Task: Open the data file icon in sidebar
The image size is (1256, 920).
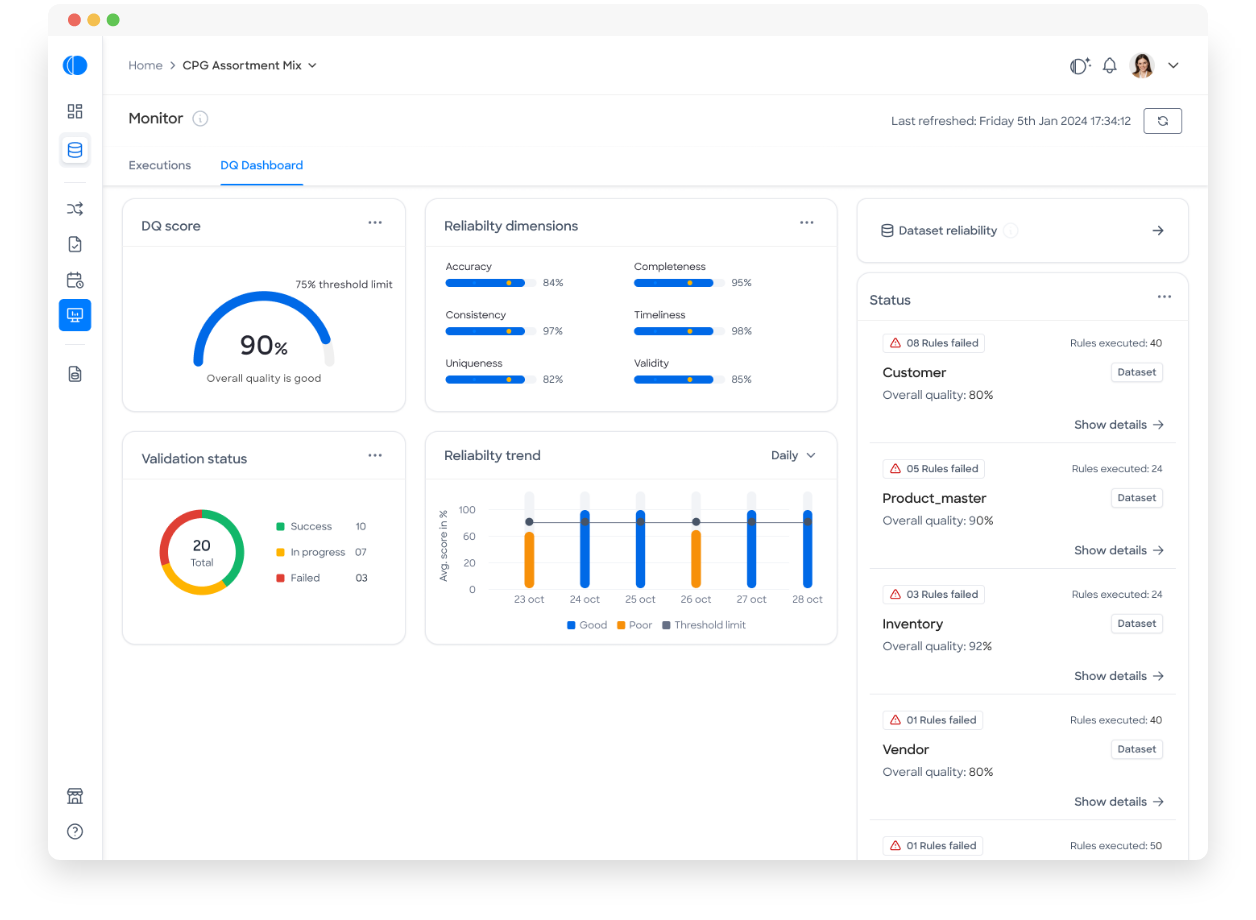Action: coord(75,374)
